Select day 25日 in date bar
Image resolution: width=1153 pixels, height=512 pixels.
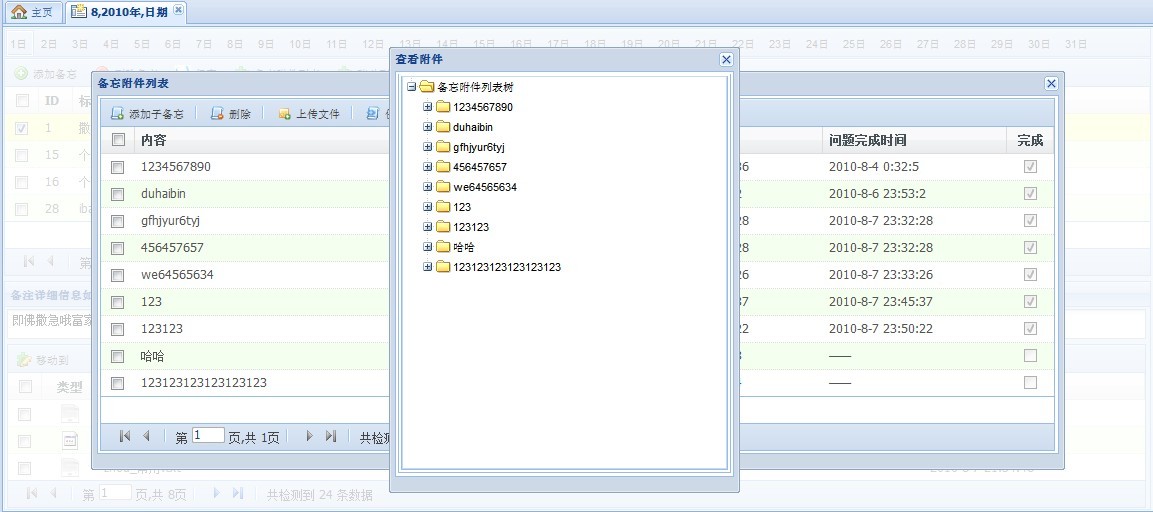854,44
